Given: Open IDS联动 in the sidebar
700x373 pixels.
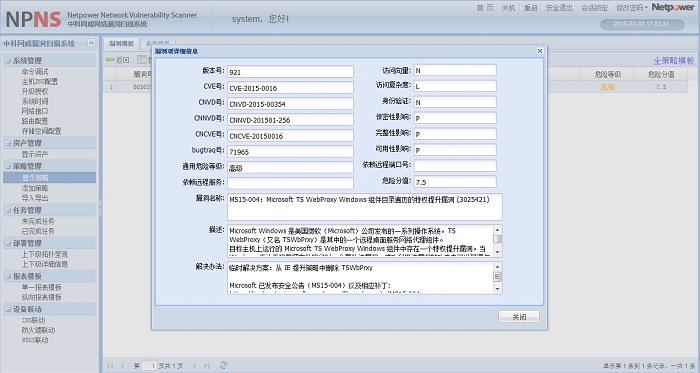Looking at the screenshot, I should coord(33,320).
